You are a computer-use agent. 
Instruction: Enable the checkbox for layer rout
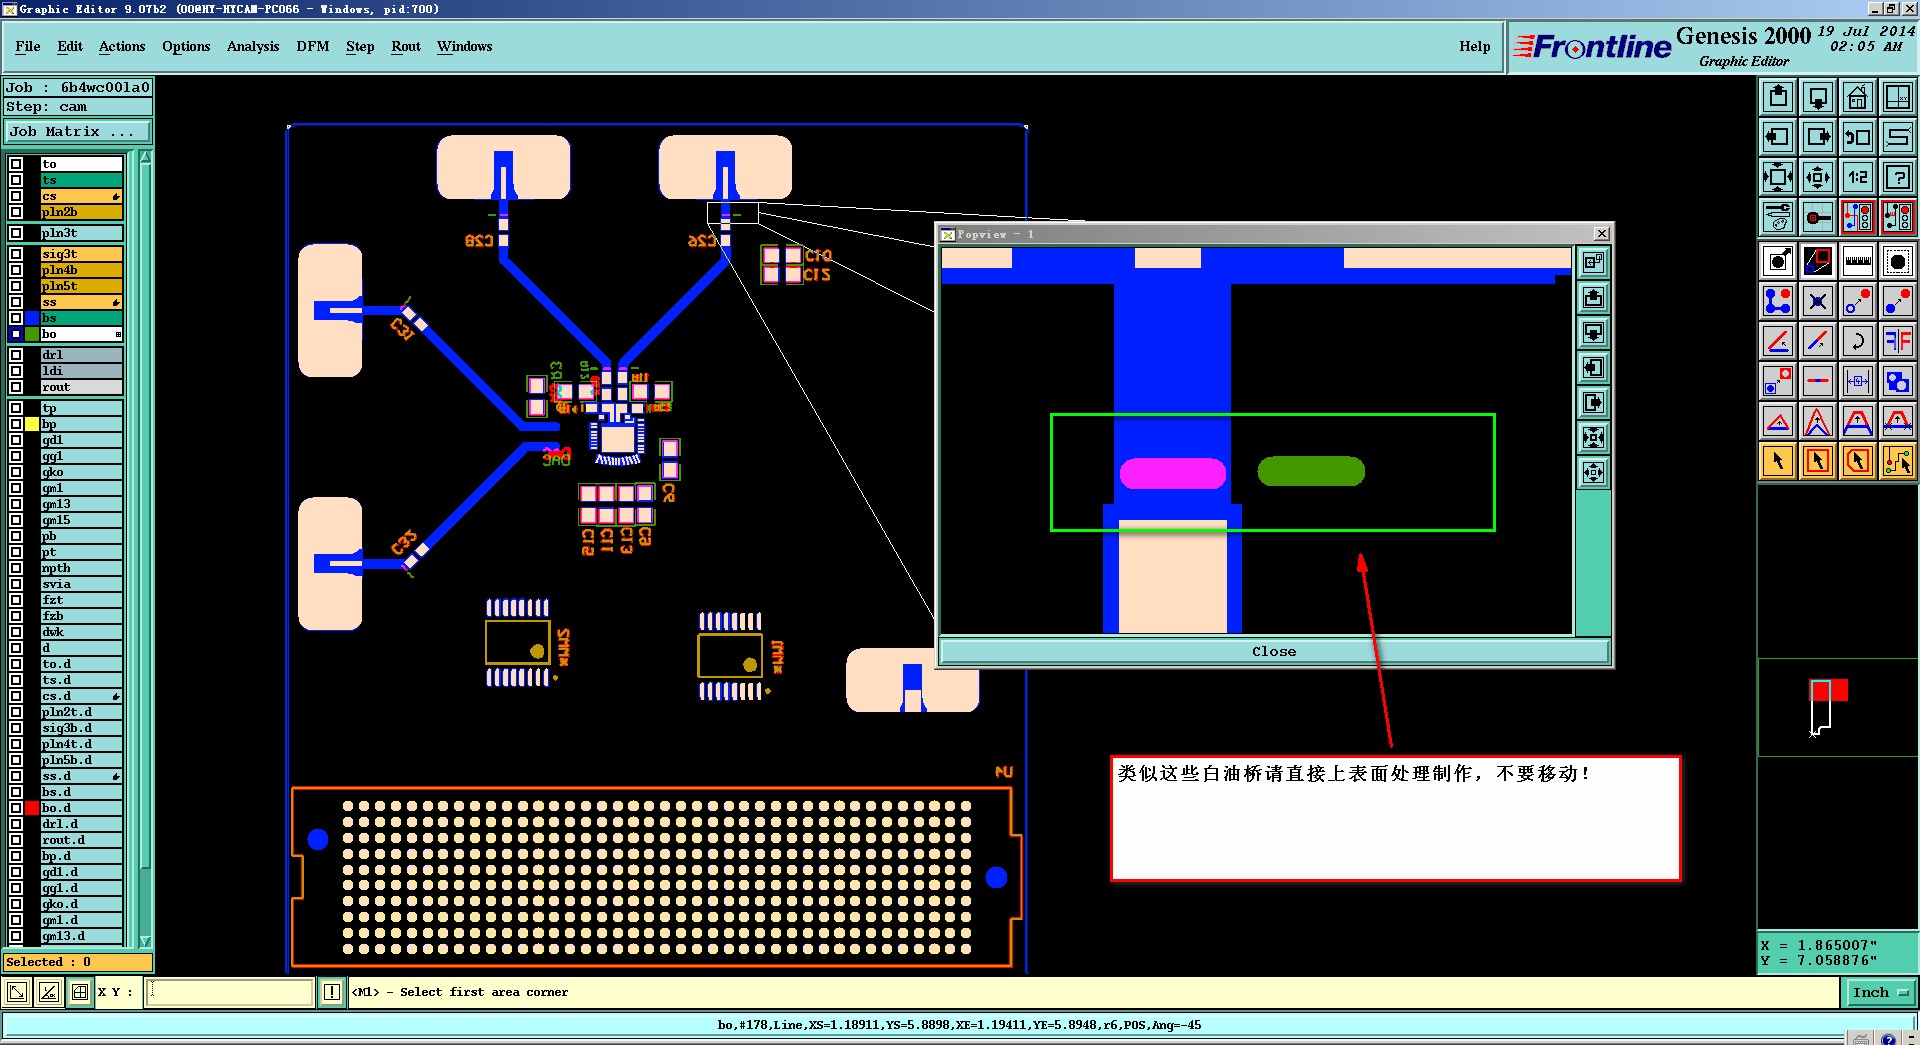(x=16, y=387)
